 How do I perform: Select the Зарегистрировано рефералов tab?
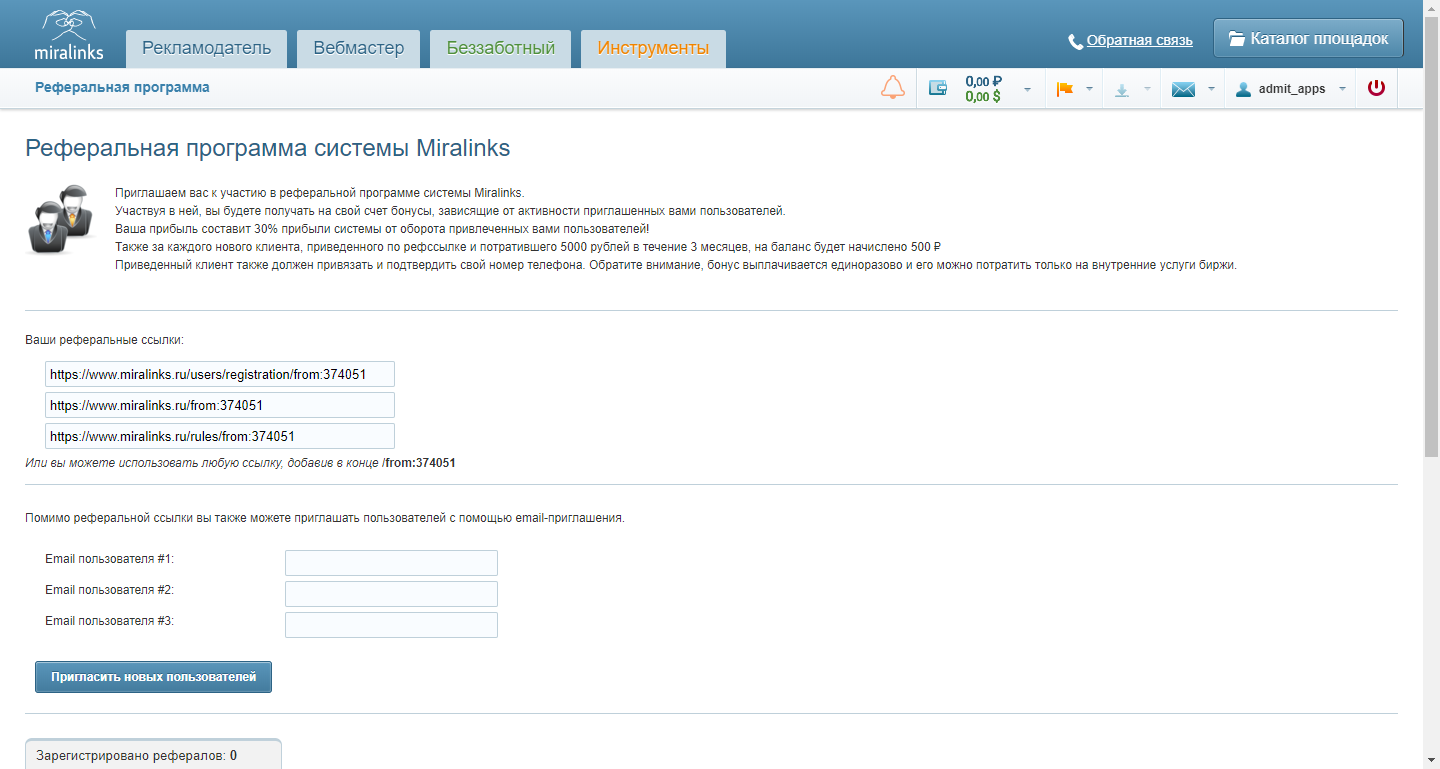(x=153, y=754)
